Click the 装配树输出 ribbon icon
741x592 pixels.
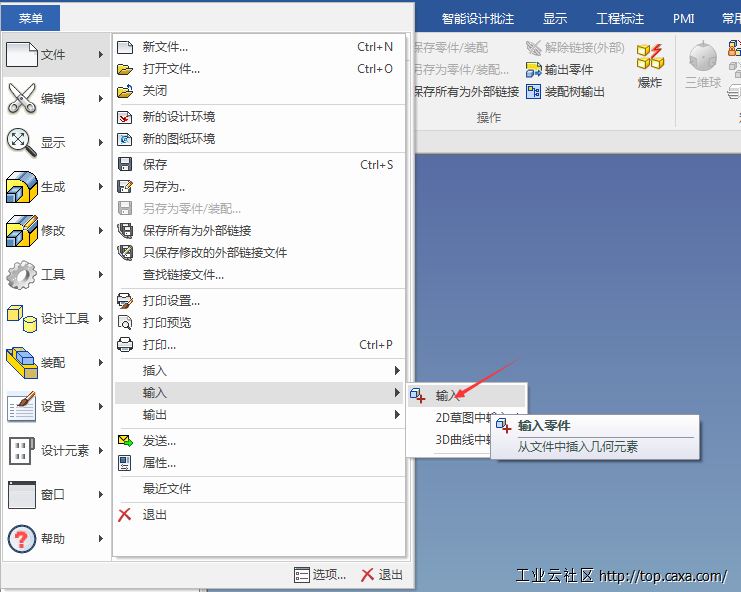tap(535, 92)
